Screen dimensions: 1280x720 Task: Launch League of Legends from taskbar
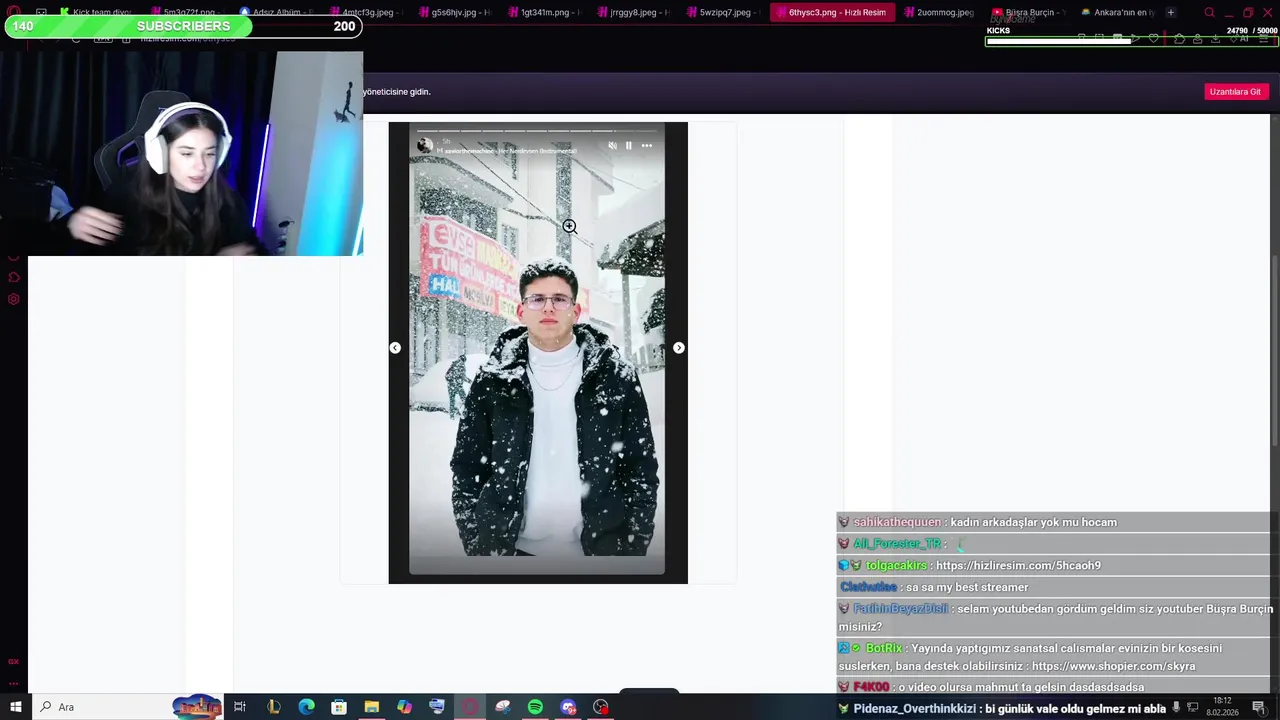[x=273, y=707]
